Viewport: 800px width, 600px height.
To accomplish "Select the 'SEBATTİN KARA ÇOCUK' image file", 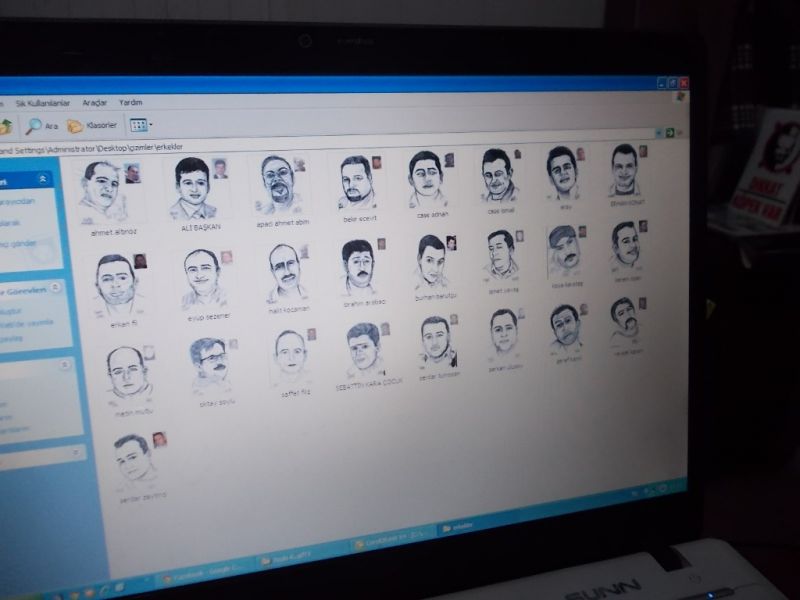I will (x=364, y=352).
